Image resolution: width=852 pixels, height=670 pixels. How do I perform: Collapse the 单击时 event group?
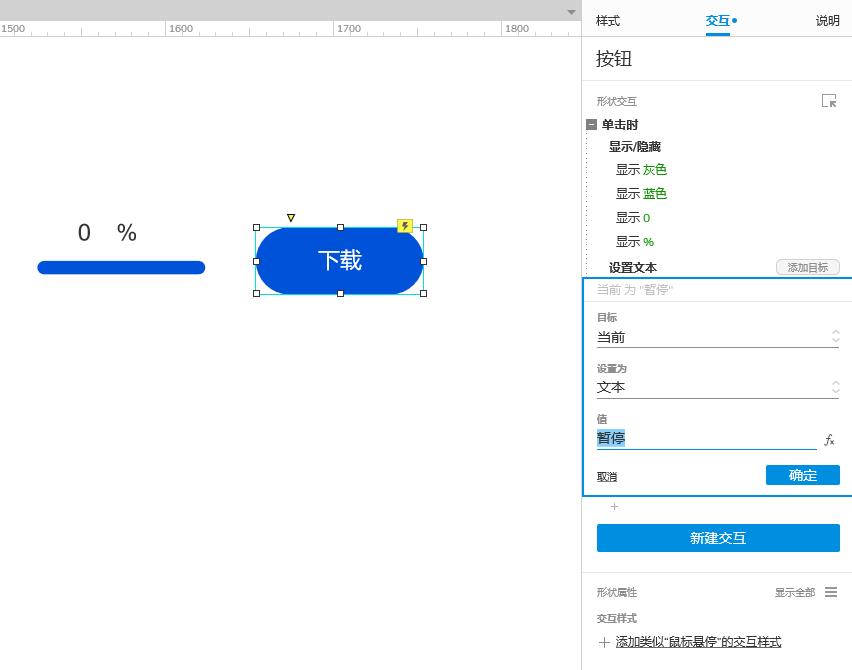click(x=591, y=124)
